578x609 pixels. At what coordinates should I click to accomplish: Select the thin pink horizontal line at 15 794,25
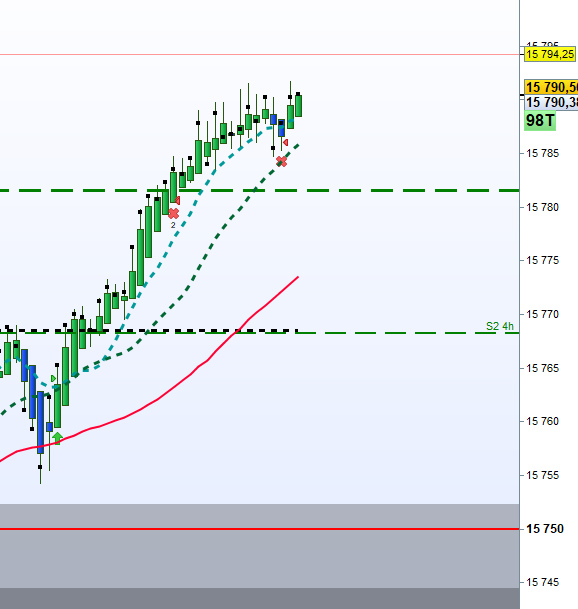(259, 55)
